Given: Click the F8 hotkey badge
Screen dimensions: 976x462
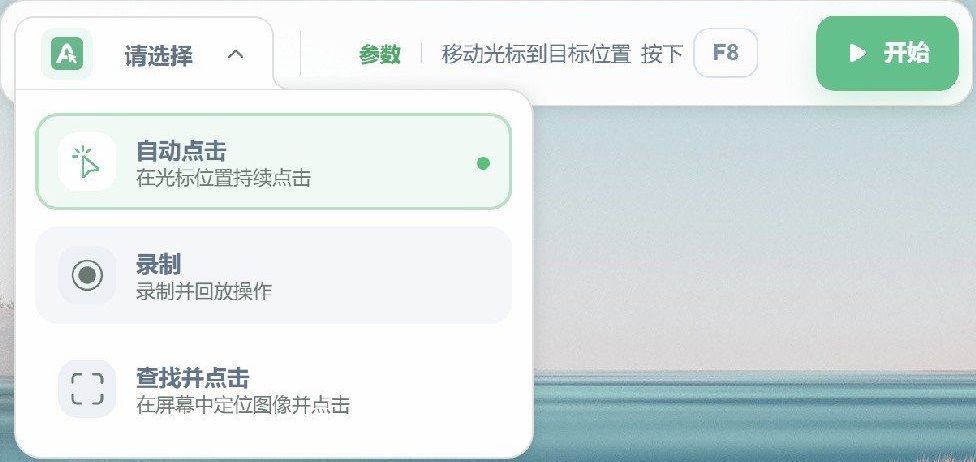Looking at the screenshot, I should pos(725,53).
